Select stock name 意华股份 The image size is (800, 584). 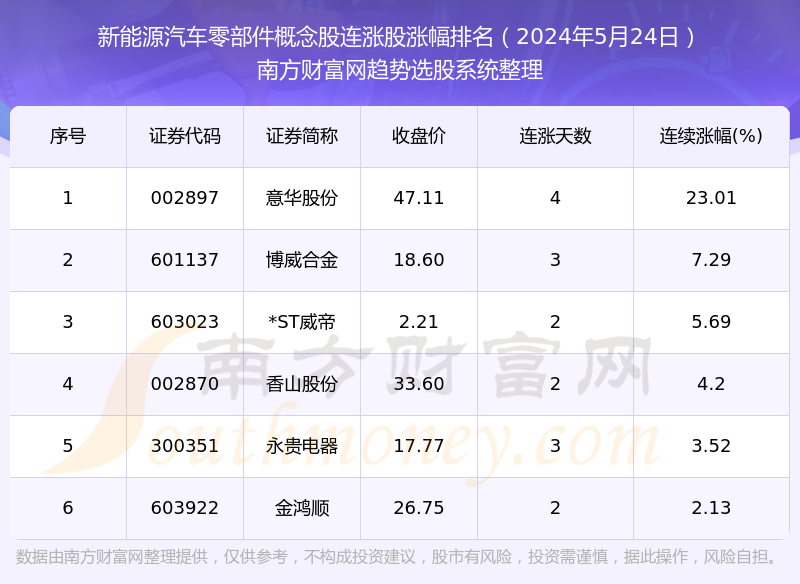(302, 198)
